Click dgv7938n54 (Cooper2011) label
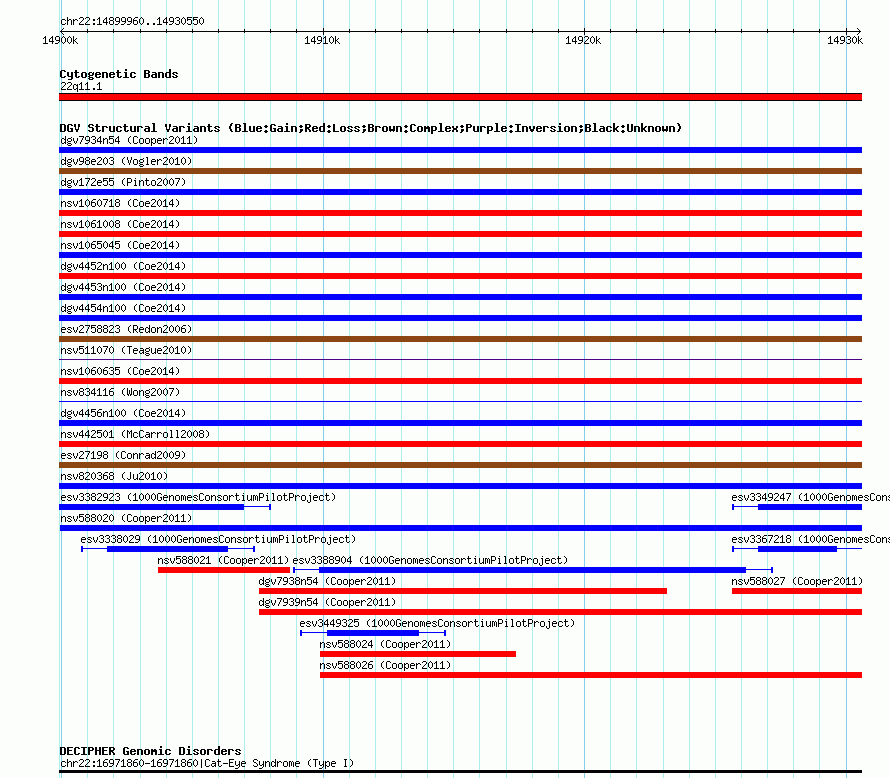 click(x=327, y=582)
